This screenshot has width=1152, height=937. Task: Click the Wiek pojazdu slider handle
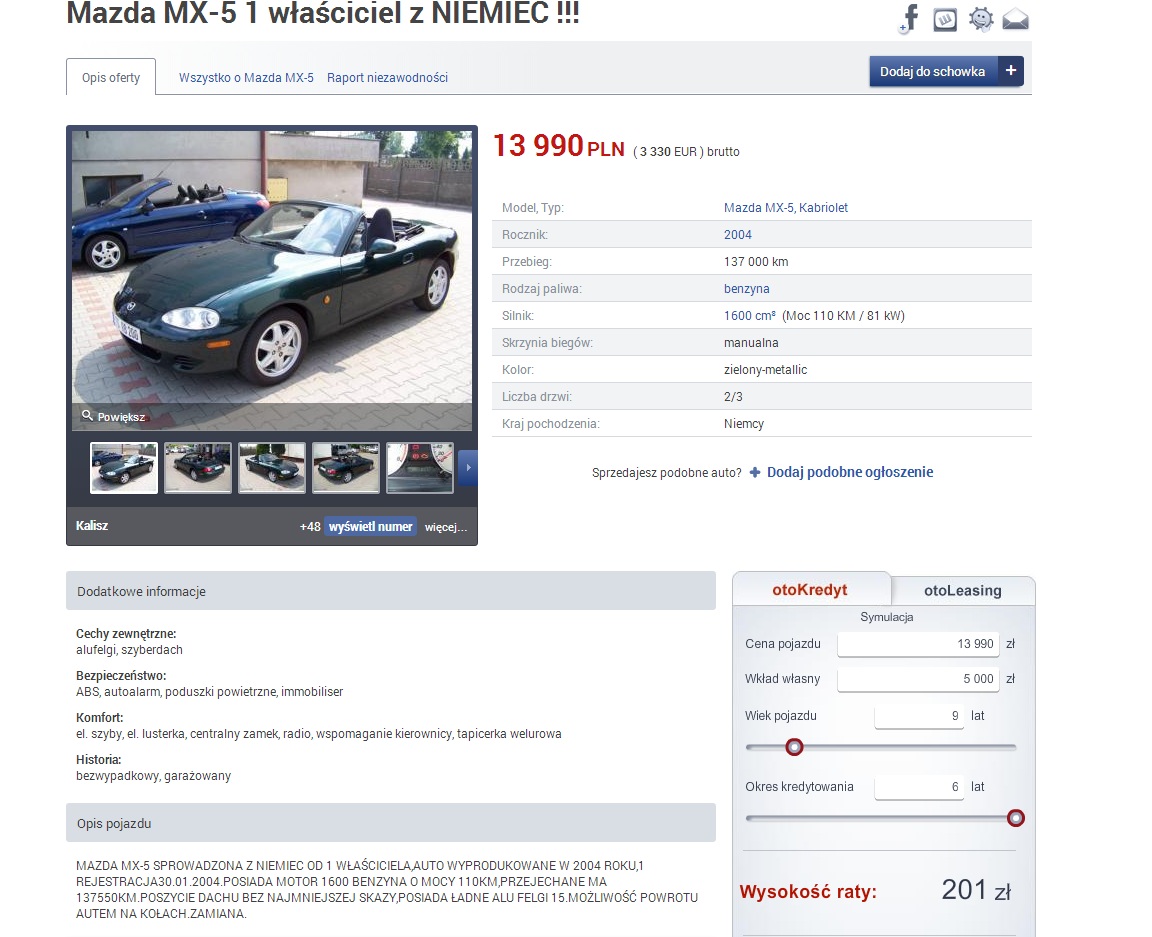click(794, 747)
